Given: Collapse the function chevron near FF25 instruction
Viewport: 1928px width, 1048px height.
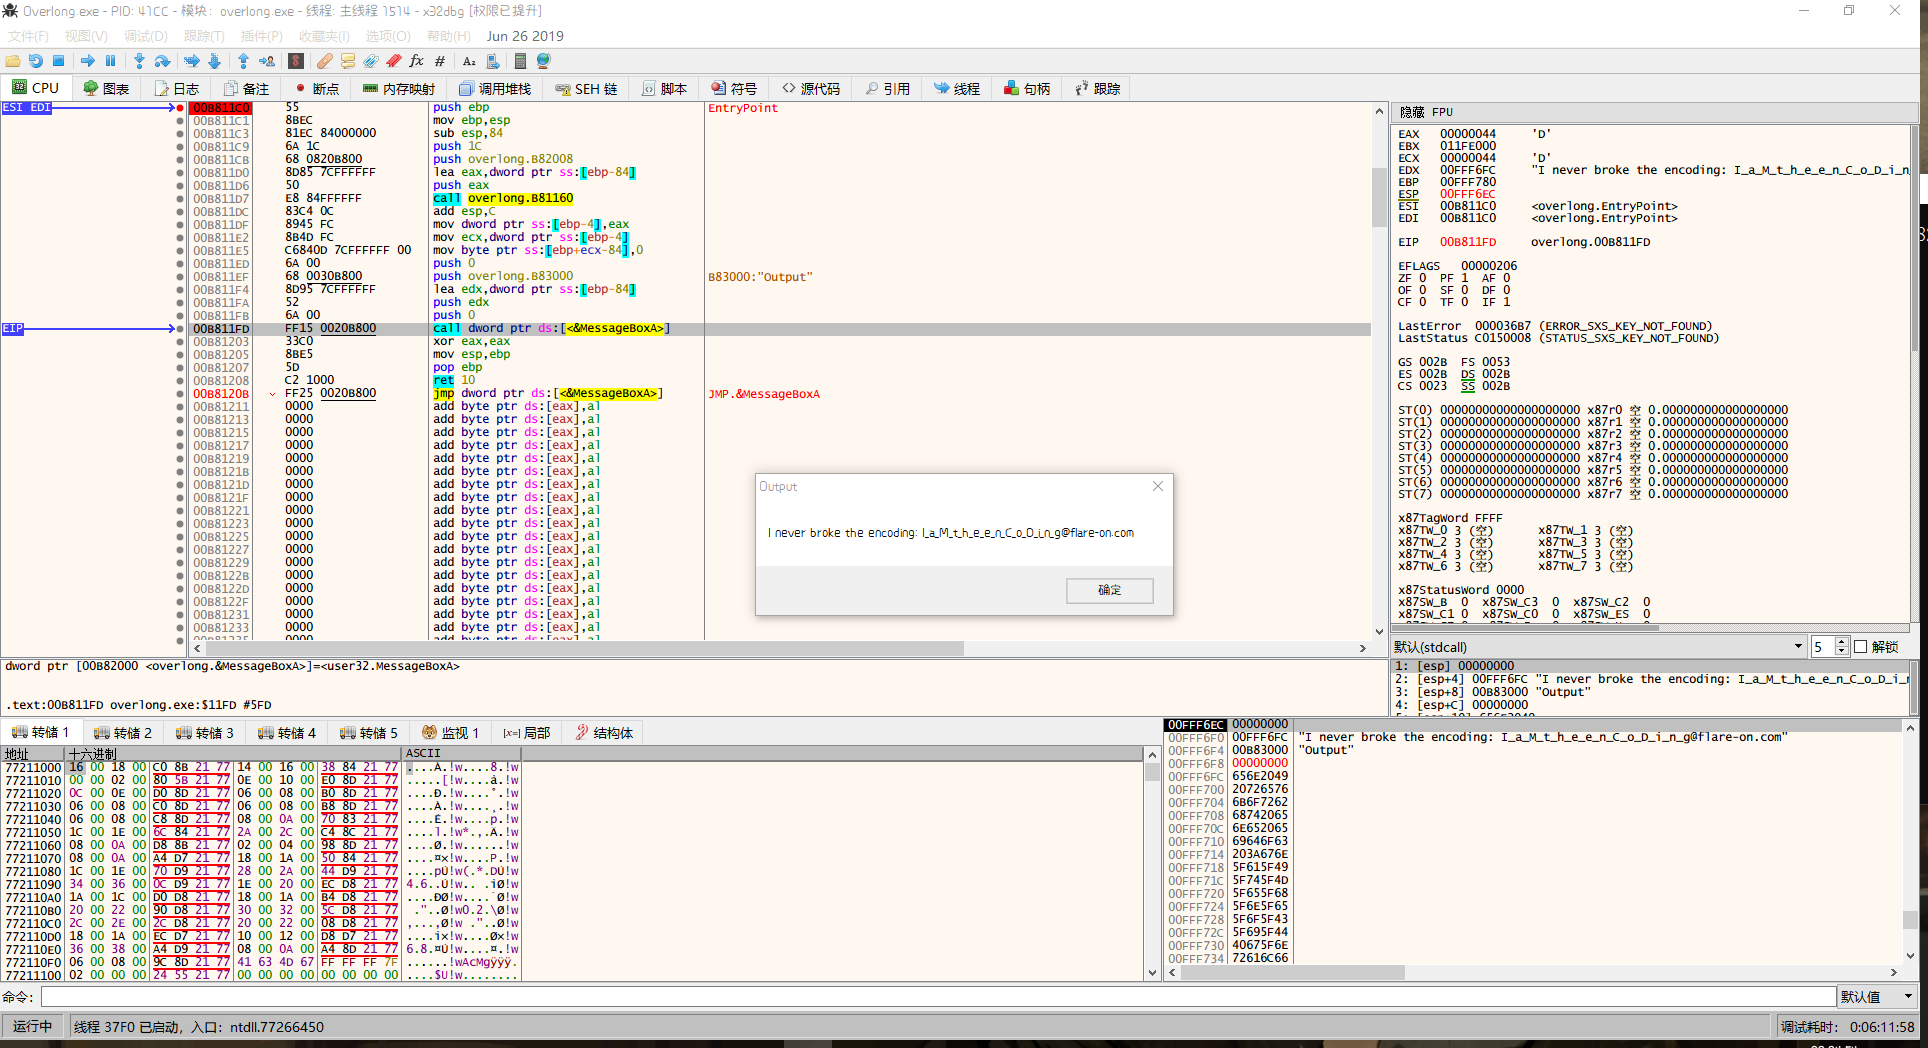Looking at the screenshot, I should pyautogui.click(x=273, y=393).
